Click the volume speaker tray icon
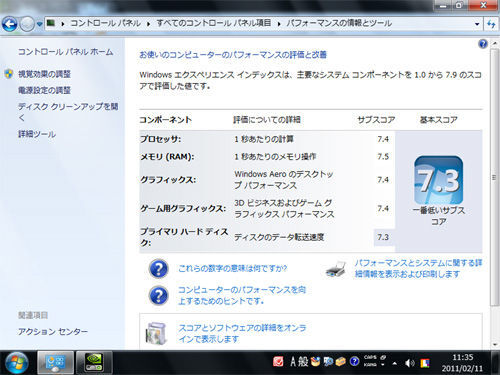Image resolution: width=500 pixels, height=375 pixels. 410,363
